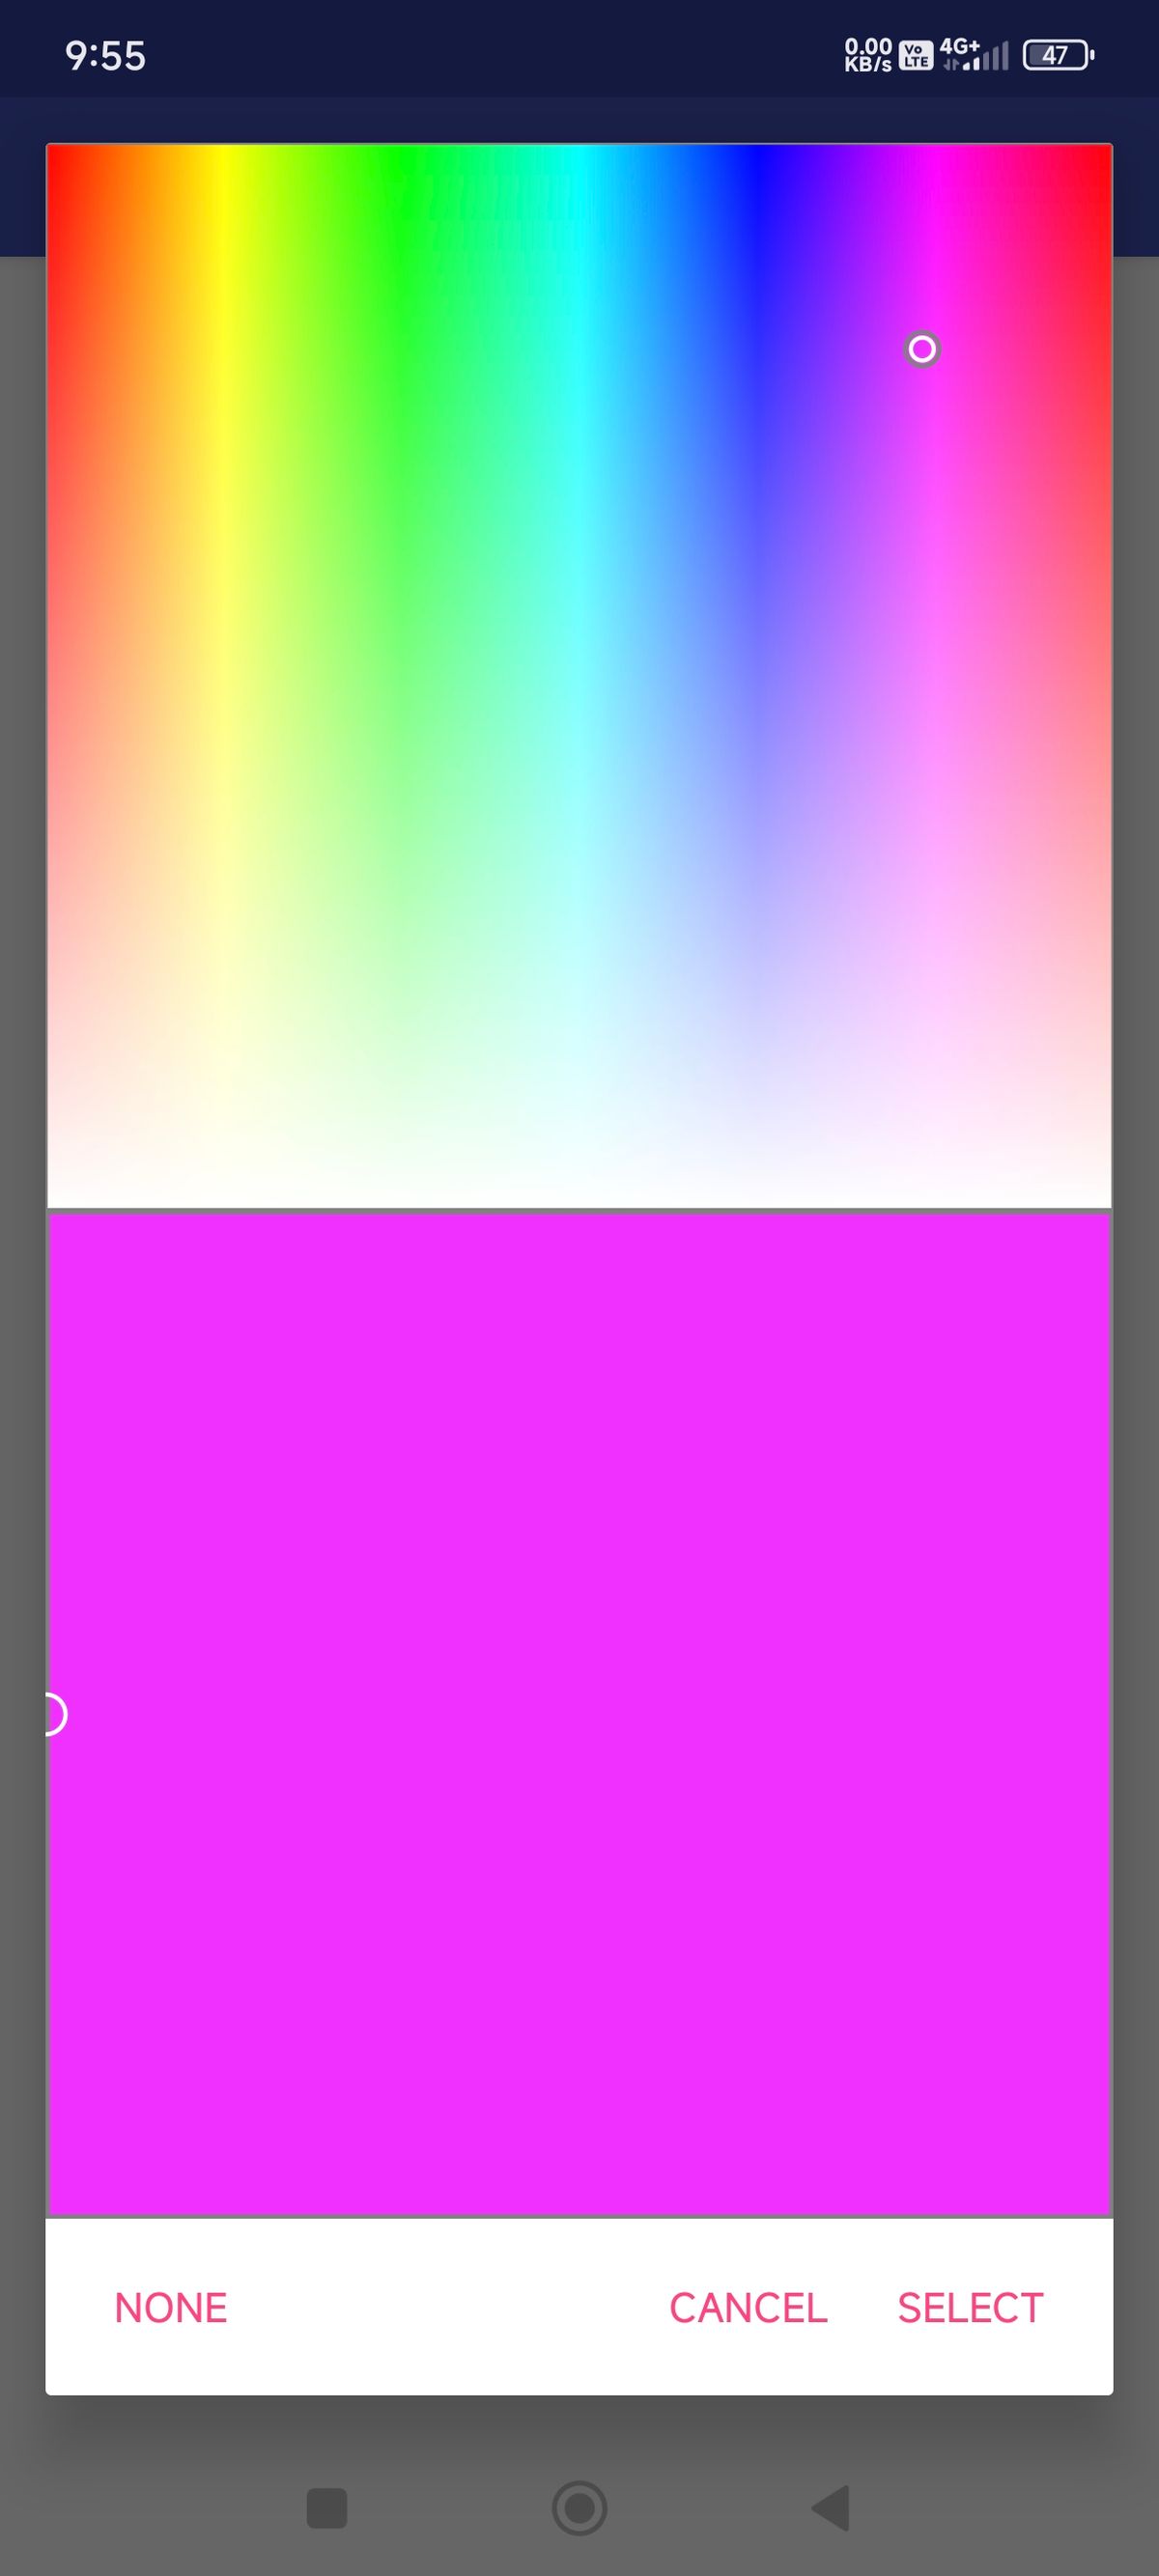Tap the 4G+ signal strength icon

pyautogui.click(x=973, y=55)
